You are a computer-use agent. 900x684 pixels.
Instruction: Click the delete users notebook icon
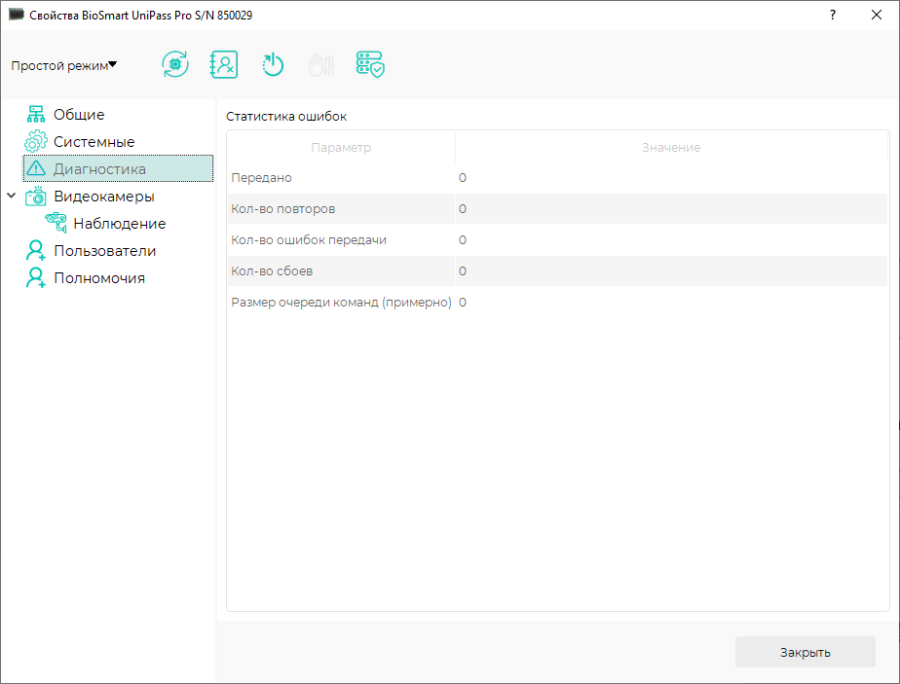point(224,64)
